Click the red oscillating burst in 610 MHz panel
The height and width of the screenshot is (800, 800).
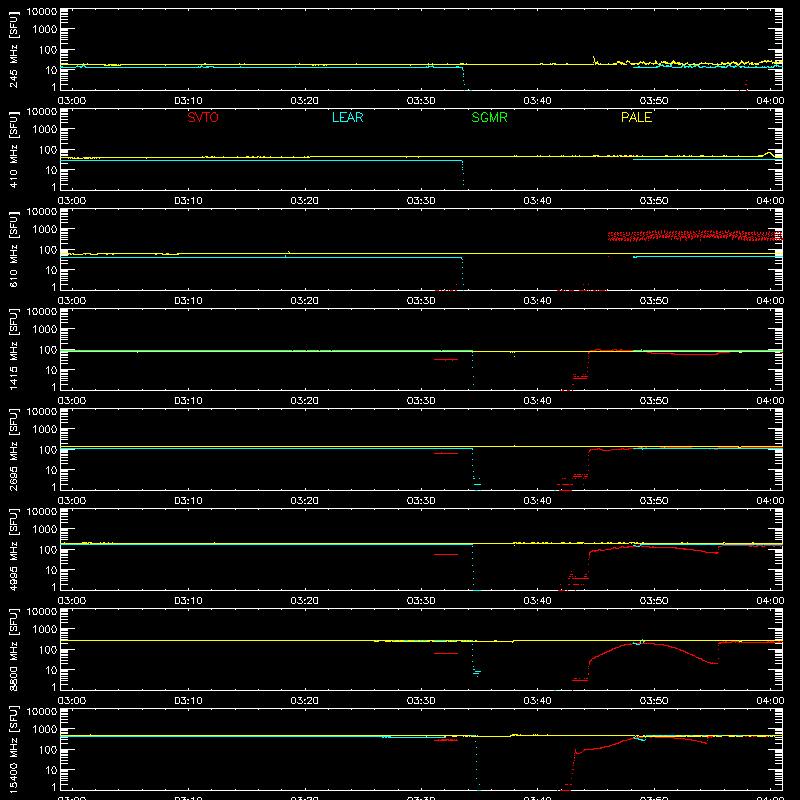[695, 236]
